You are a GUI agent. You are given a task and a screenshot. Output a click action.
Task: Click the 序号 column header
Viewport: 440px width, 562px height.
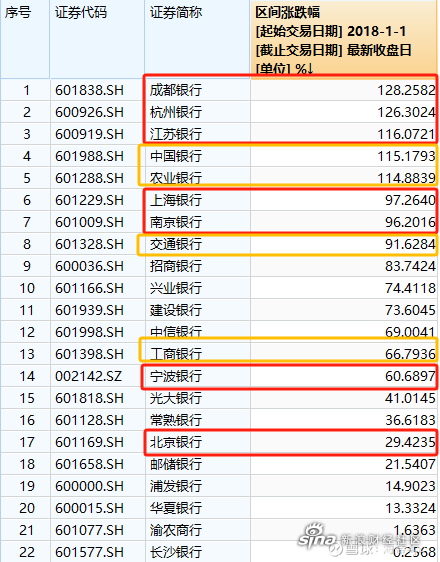click(x=25, y=39)
